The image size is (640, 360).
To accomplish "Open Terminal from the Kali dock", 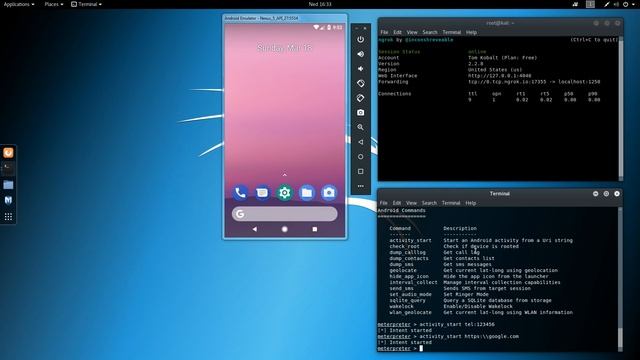I will [8, 168].
